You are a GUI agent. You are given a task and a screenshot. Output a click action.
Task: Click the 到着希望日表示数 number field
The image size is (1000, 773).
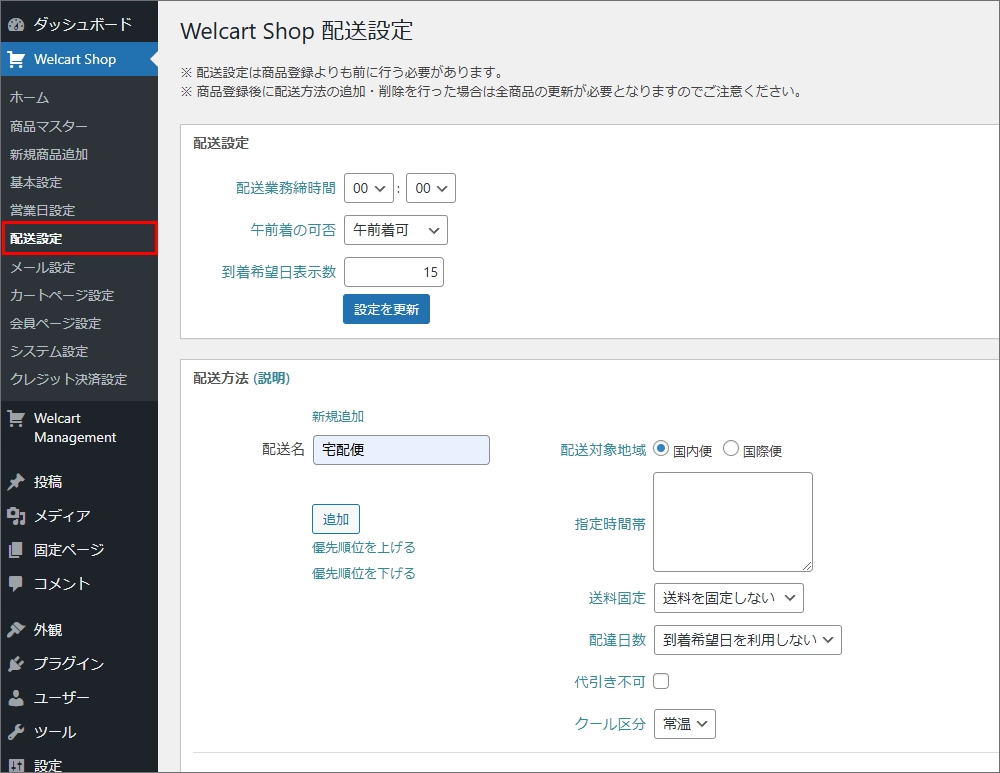pyautogui.click(x=394, y=272)
